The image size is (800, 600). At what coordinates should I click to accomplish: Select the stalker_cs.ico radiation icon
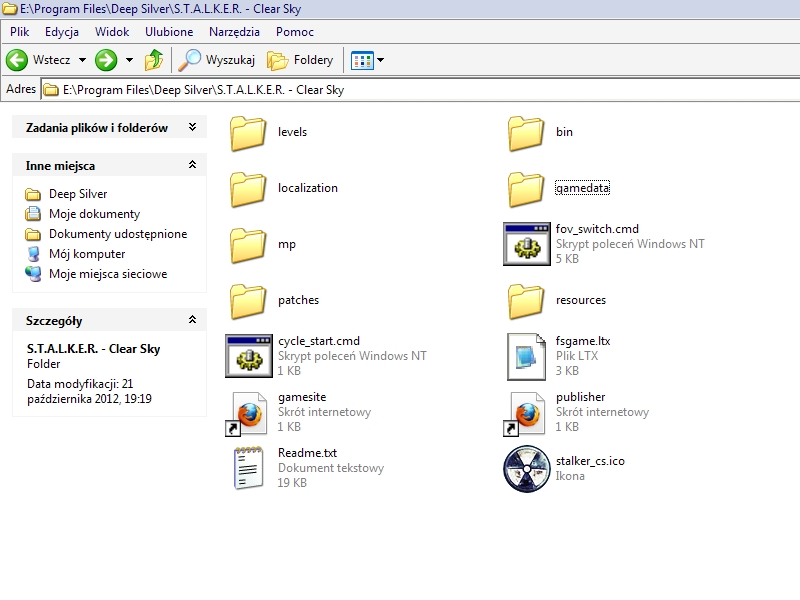click(527, 468)
